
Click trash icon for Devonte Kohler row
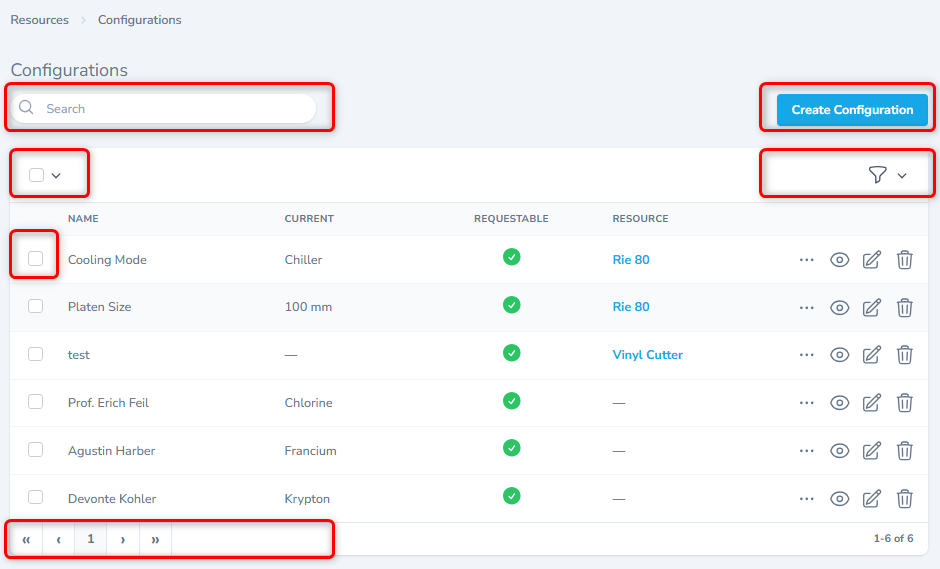904,499
